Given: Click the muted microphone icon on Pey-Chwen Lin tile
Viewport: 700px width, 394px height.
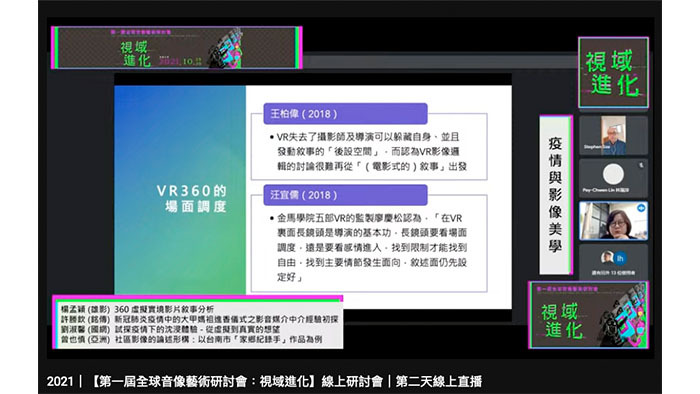Looking at the screenshot, I should coord(641,165).
